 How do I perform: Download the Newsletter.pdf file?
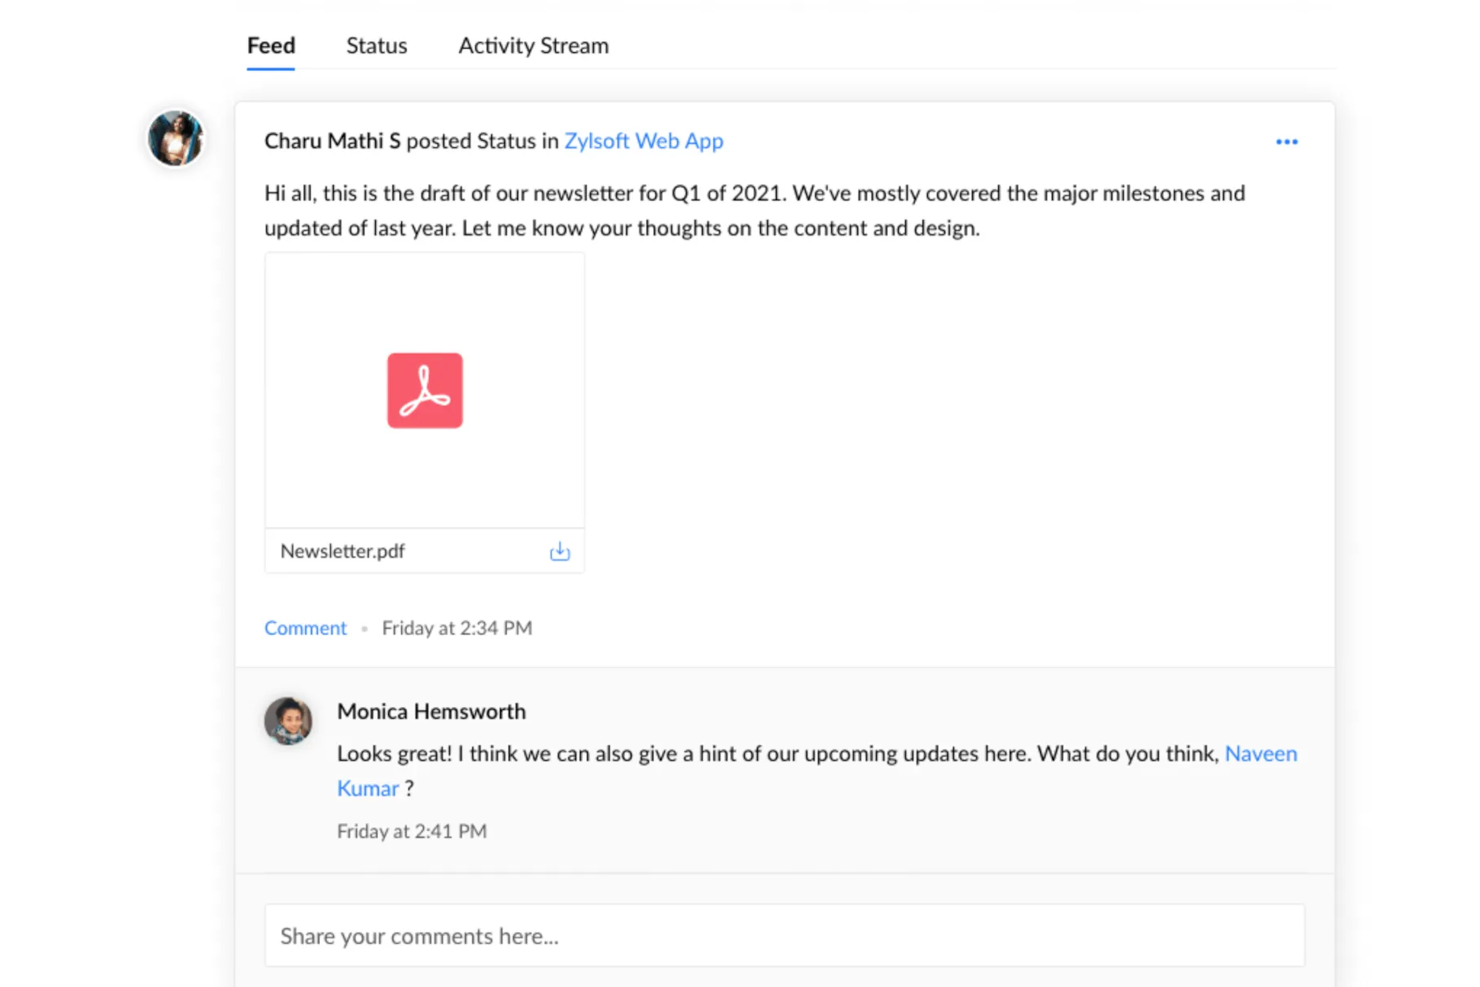click(559, 550)
